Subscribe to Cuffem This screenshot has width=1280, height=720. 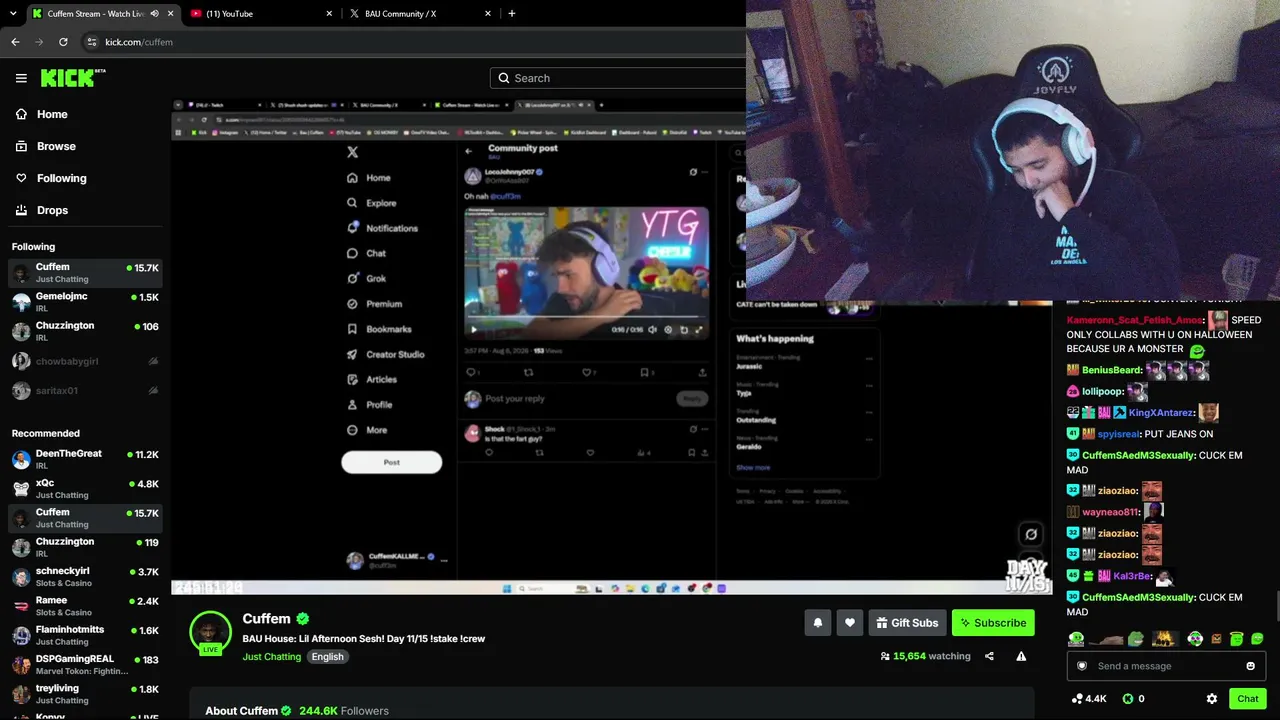[x=993, y=623]
